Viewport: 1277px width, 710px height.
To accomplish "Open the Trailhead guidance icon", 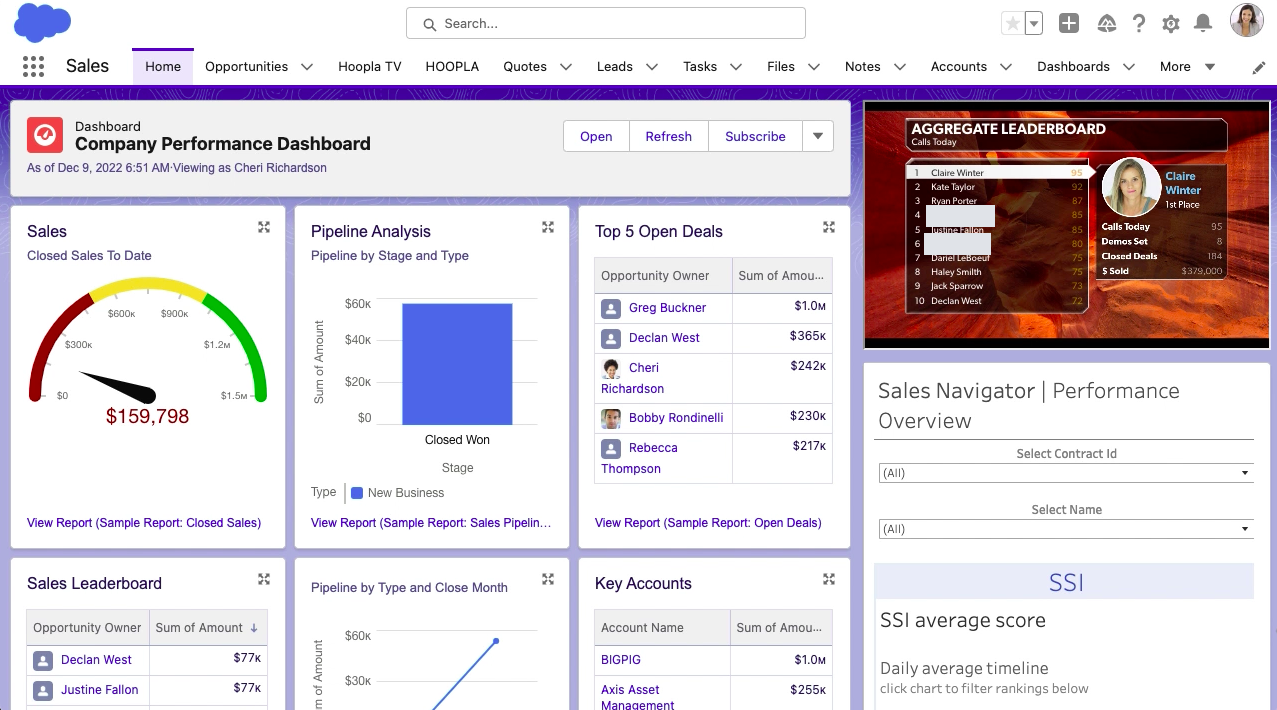I will [1106, 23].
